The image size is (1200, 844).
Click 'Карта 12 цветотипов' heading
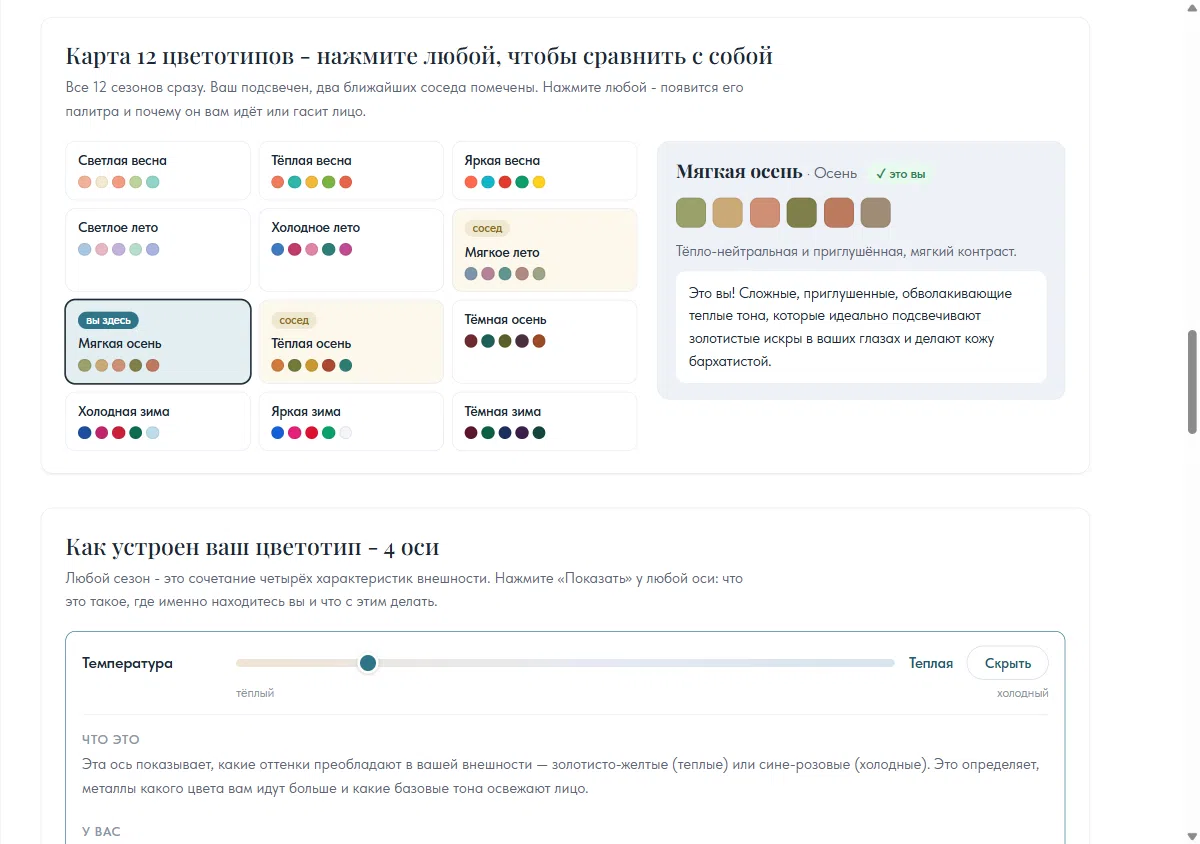(419, 56)
